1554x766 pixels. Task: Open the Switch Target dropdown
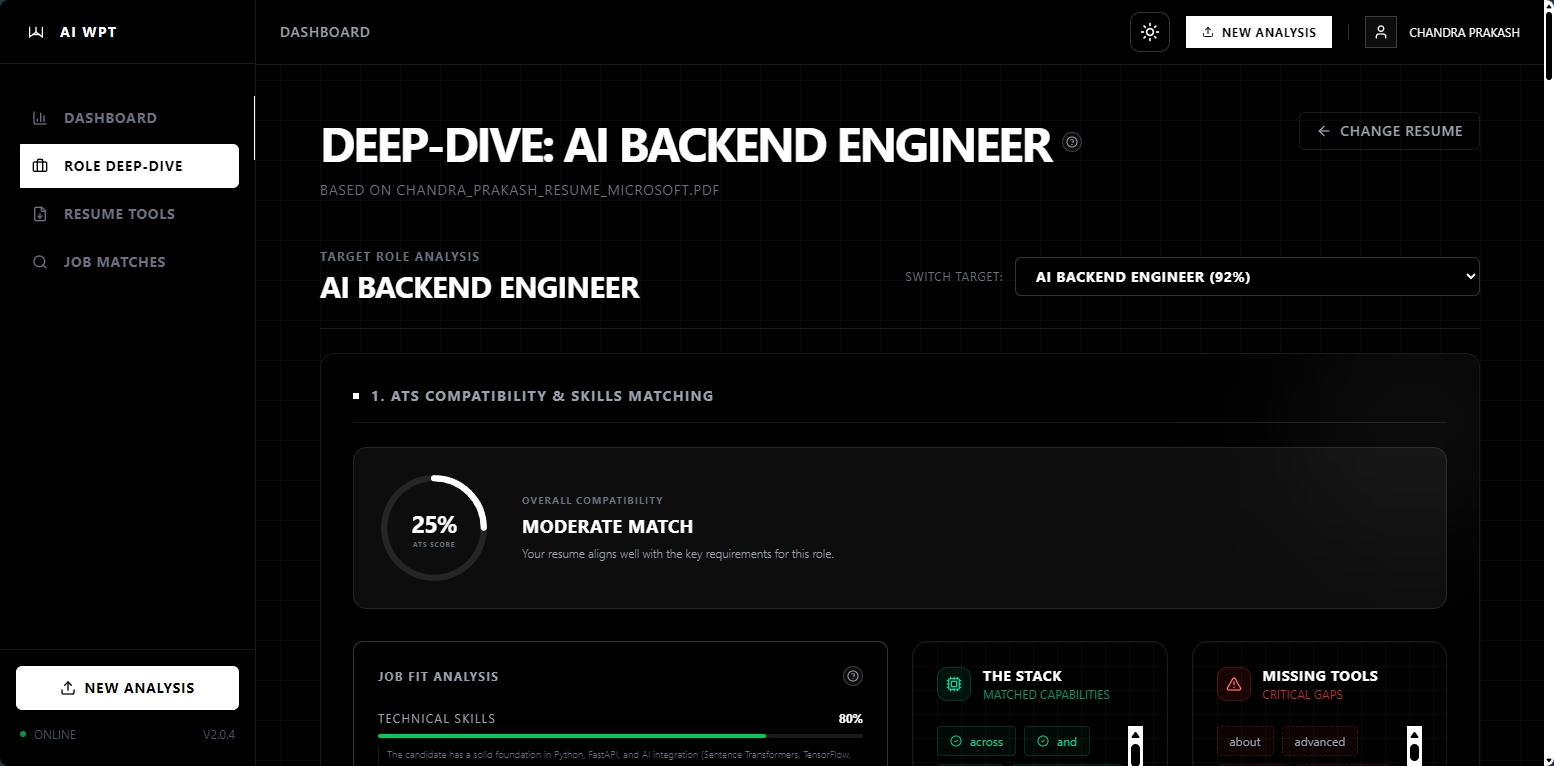pyautogui.click(x=1247, y=277)
